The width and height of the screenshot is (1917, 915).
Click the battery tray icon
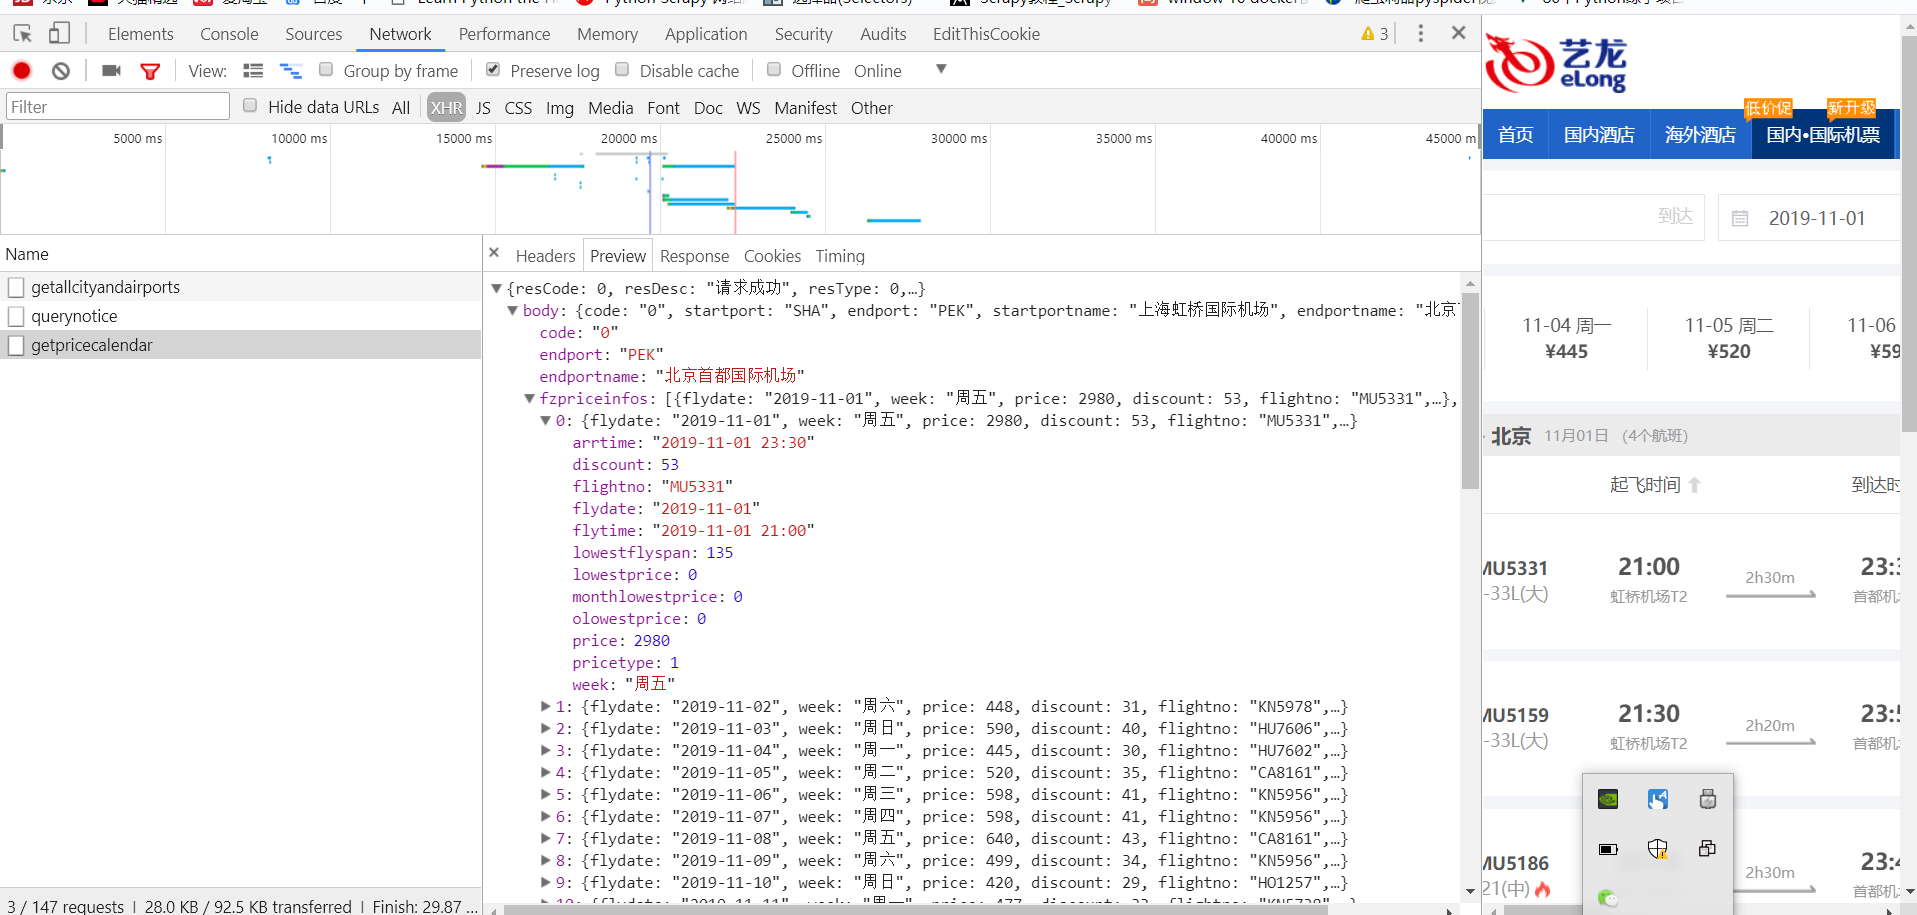coord(1608,849)
